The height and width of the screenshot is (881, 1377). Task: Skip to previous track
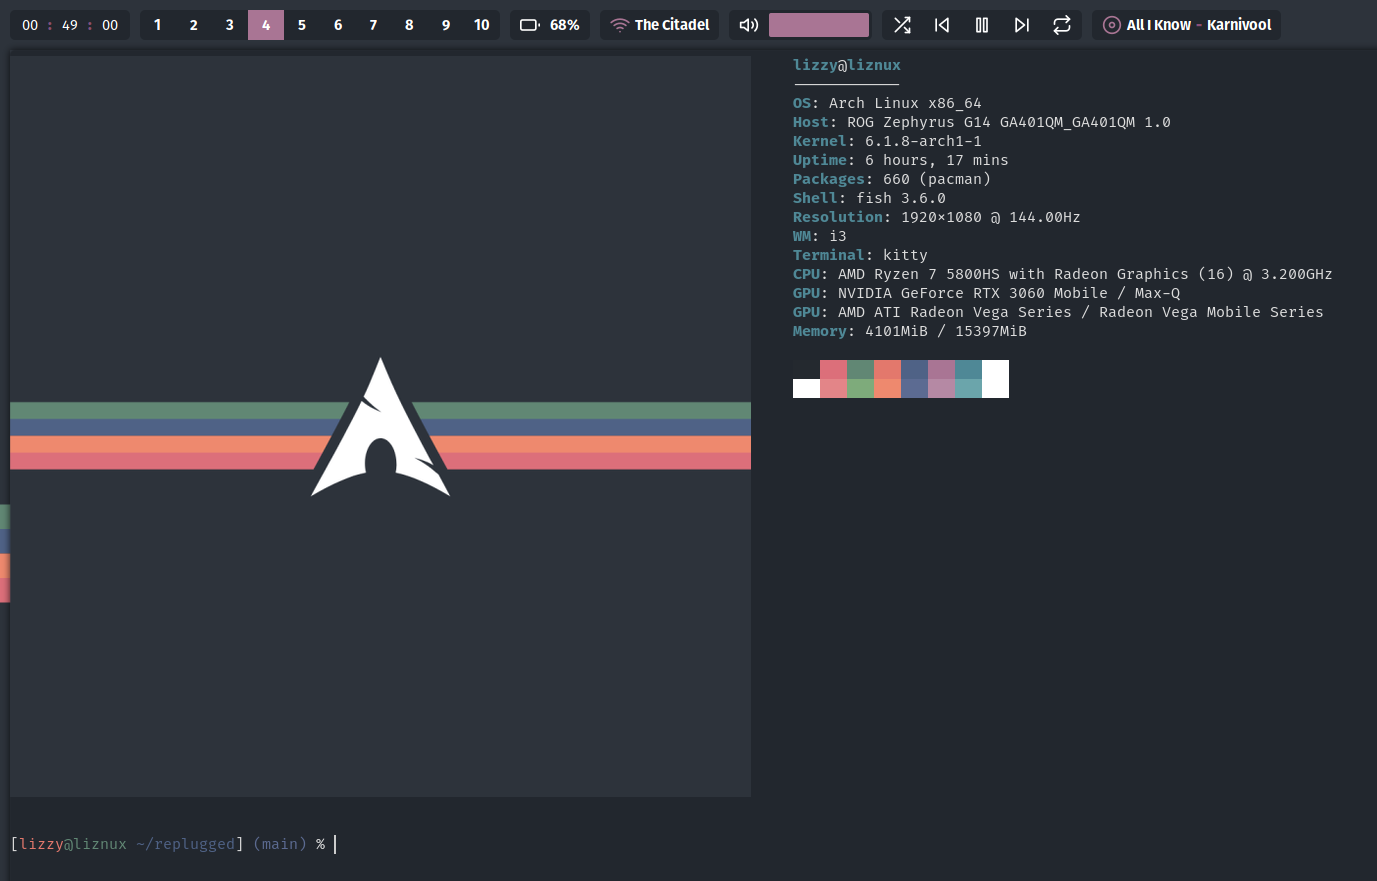942,25
